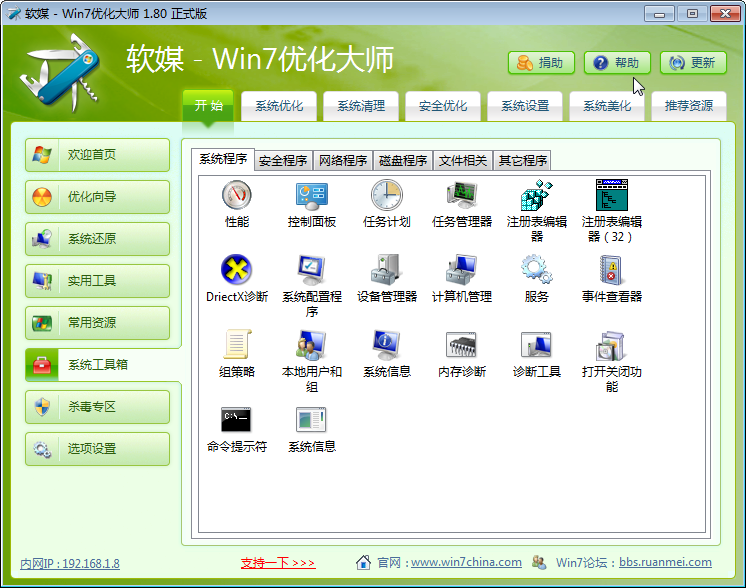Switch to 安全优化 main tab
The image size is (746, 588).
click(x=442, y=106)
